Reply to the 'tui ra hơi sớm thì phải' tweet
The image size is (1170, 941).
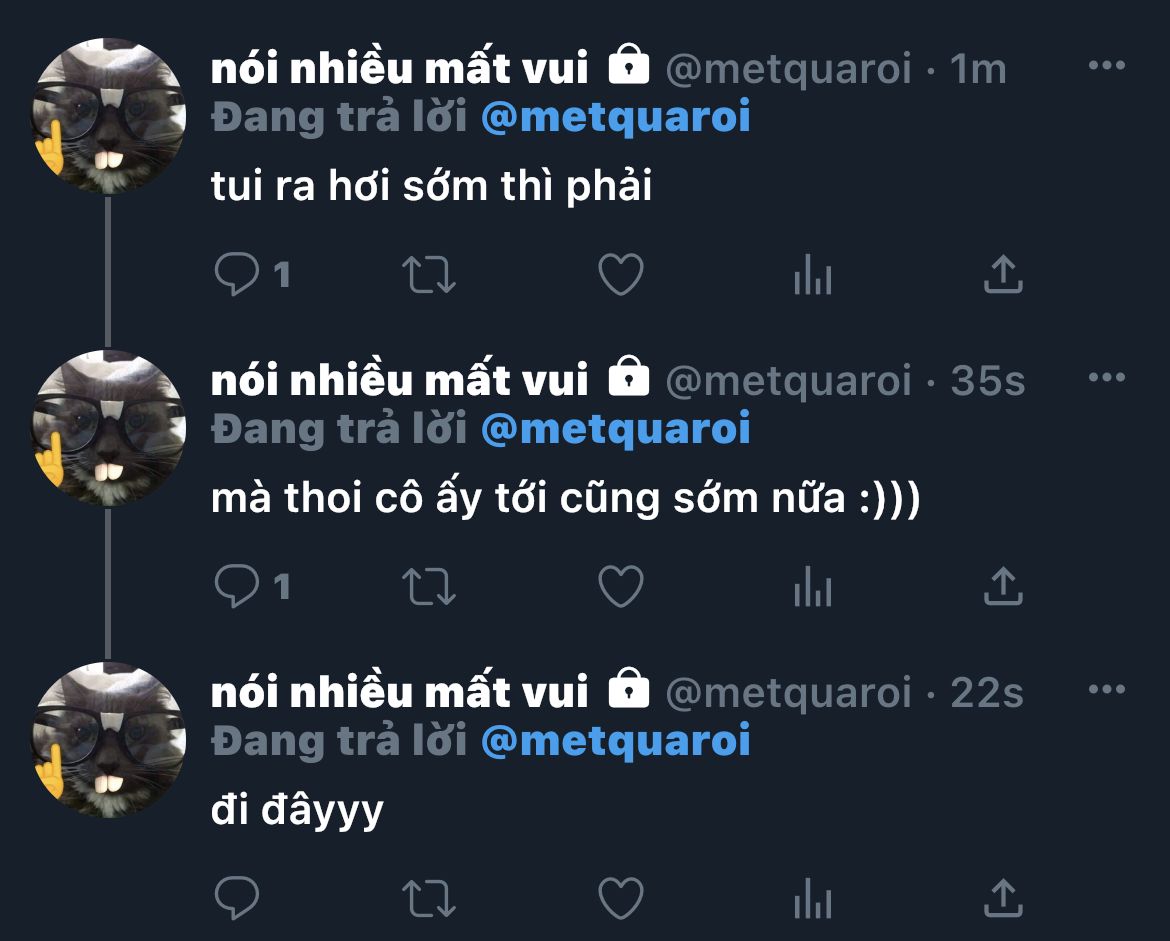pyautogui.click(x=237, y=274)
